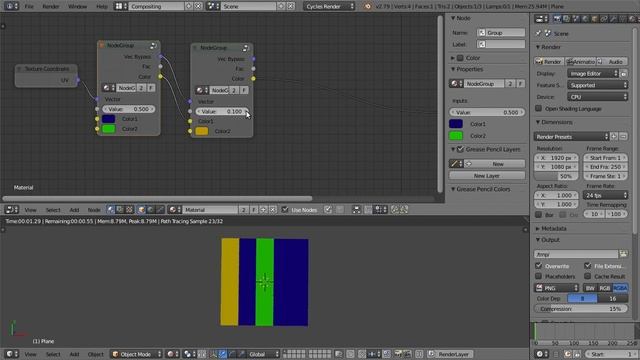Open the Compositing screen layout dropdown
This screenshot has height=360, width=640.
pos(156,7)
